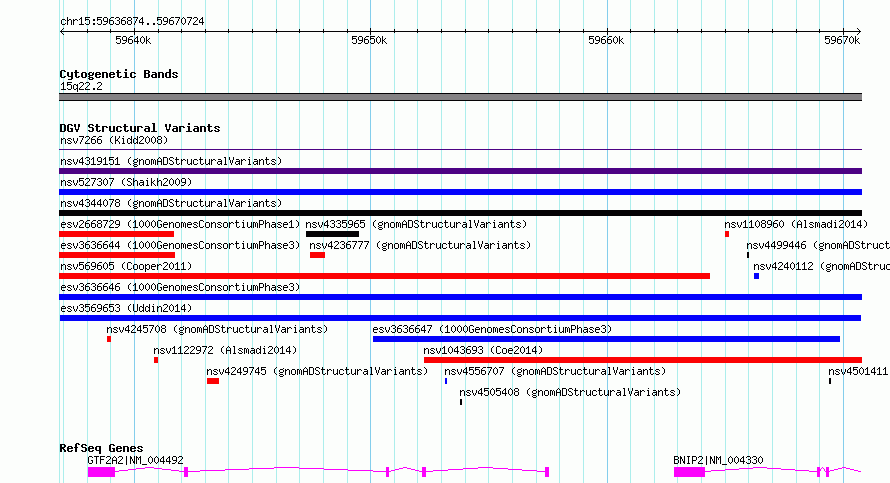Image resolution: width=890 pixels, height=483 pixels.
Task: Click the nsv1108960 (Alsmadi2014) label
Action: (796, 224)
